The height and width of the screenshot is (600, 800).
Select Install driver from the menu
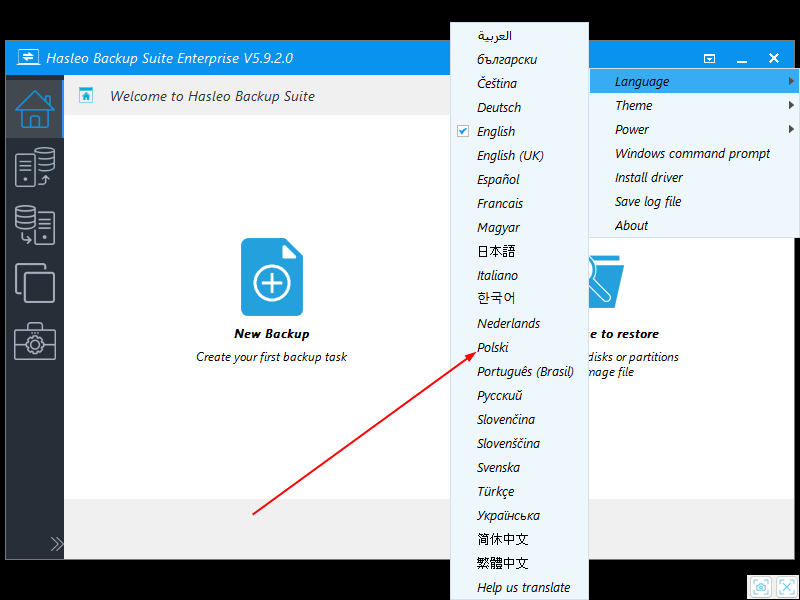tap(694, 178)
